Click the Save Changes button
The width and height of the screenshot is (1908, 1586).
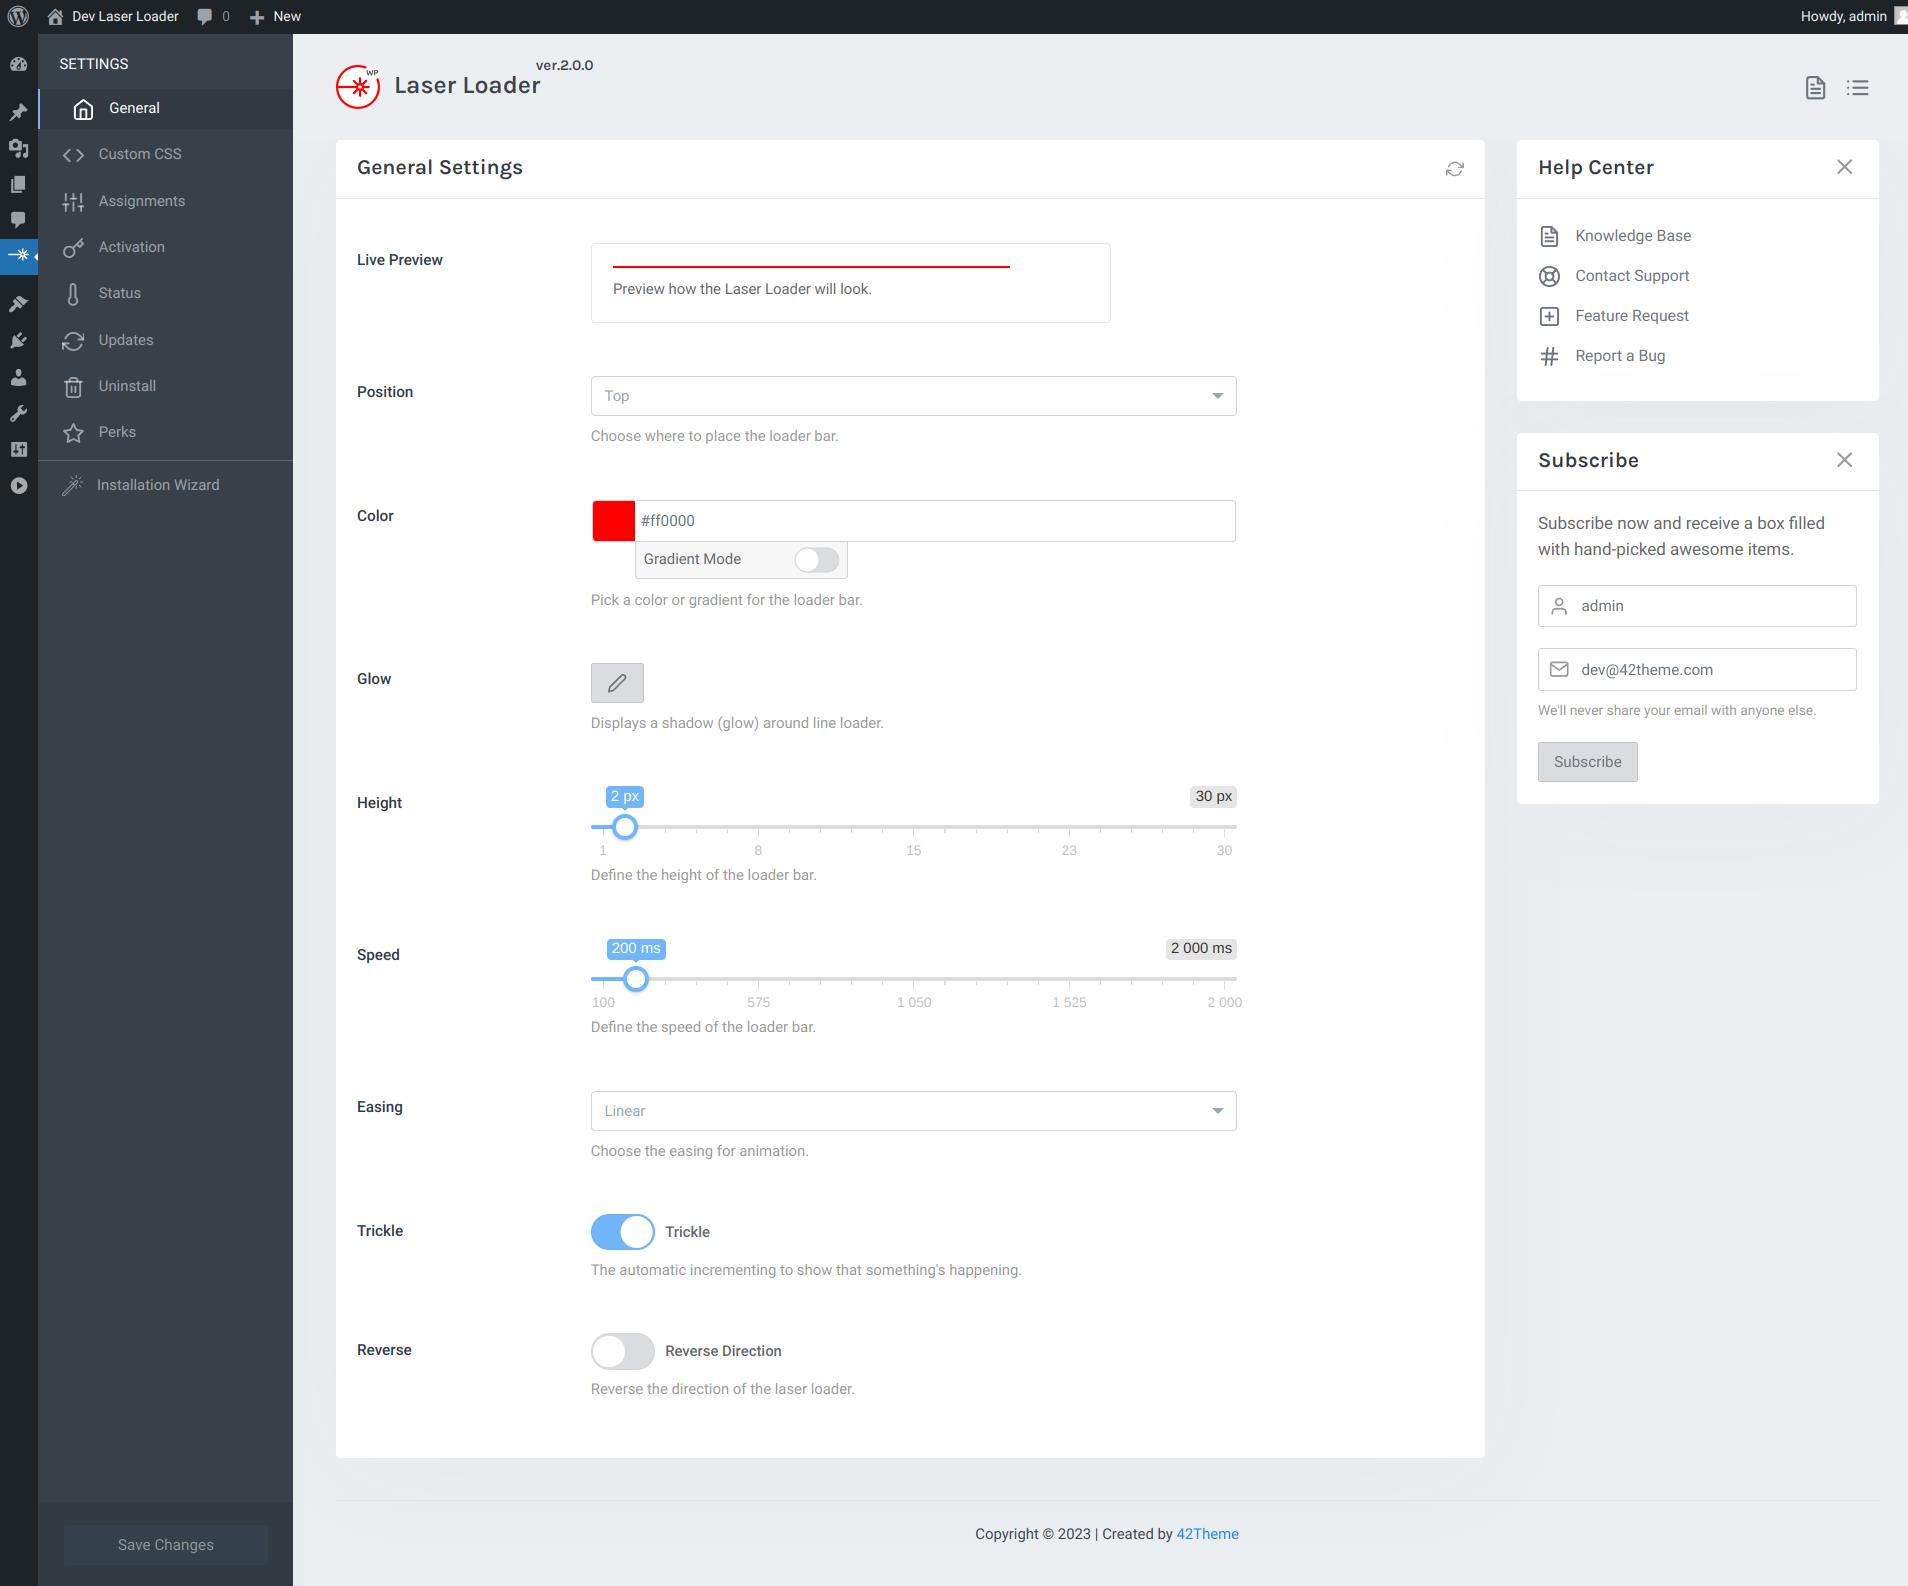click(x=166, y=1545)
